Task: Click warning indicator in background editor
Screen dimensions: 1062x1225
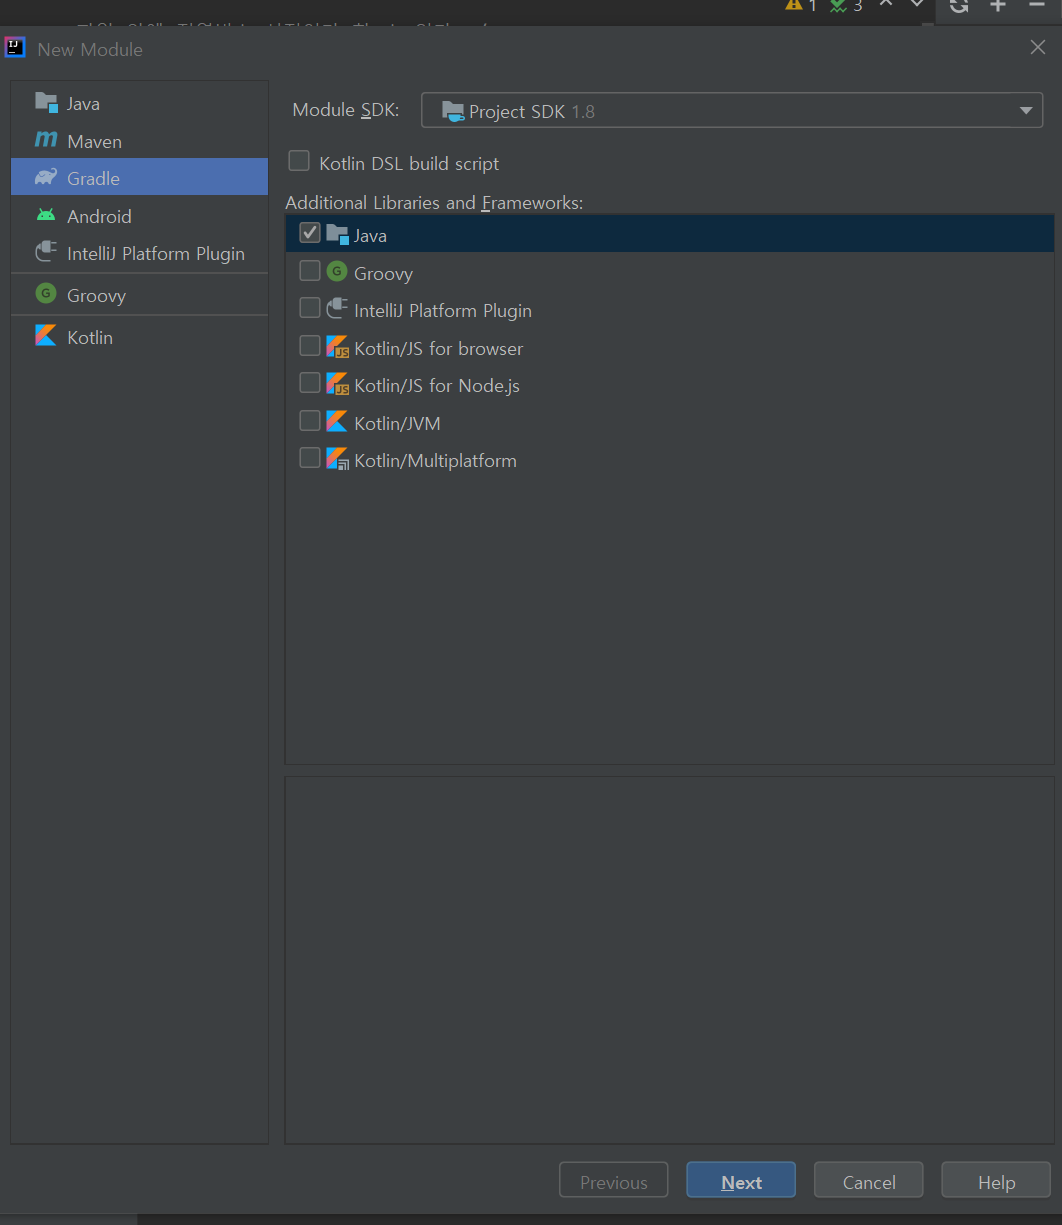Action: point(800,5)
